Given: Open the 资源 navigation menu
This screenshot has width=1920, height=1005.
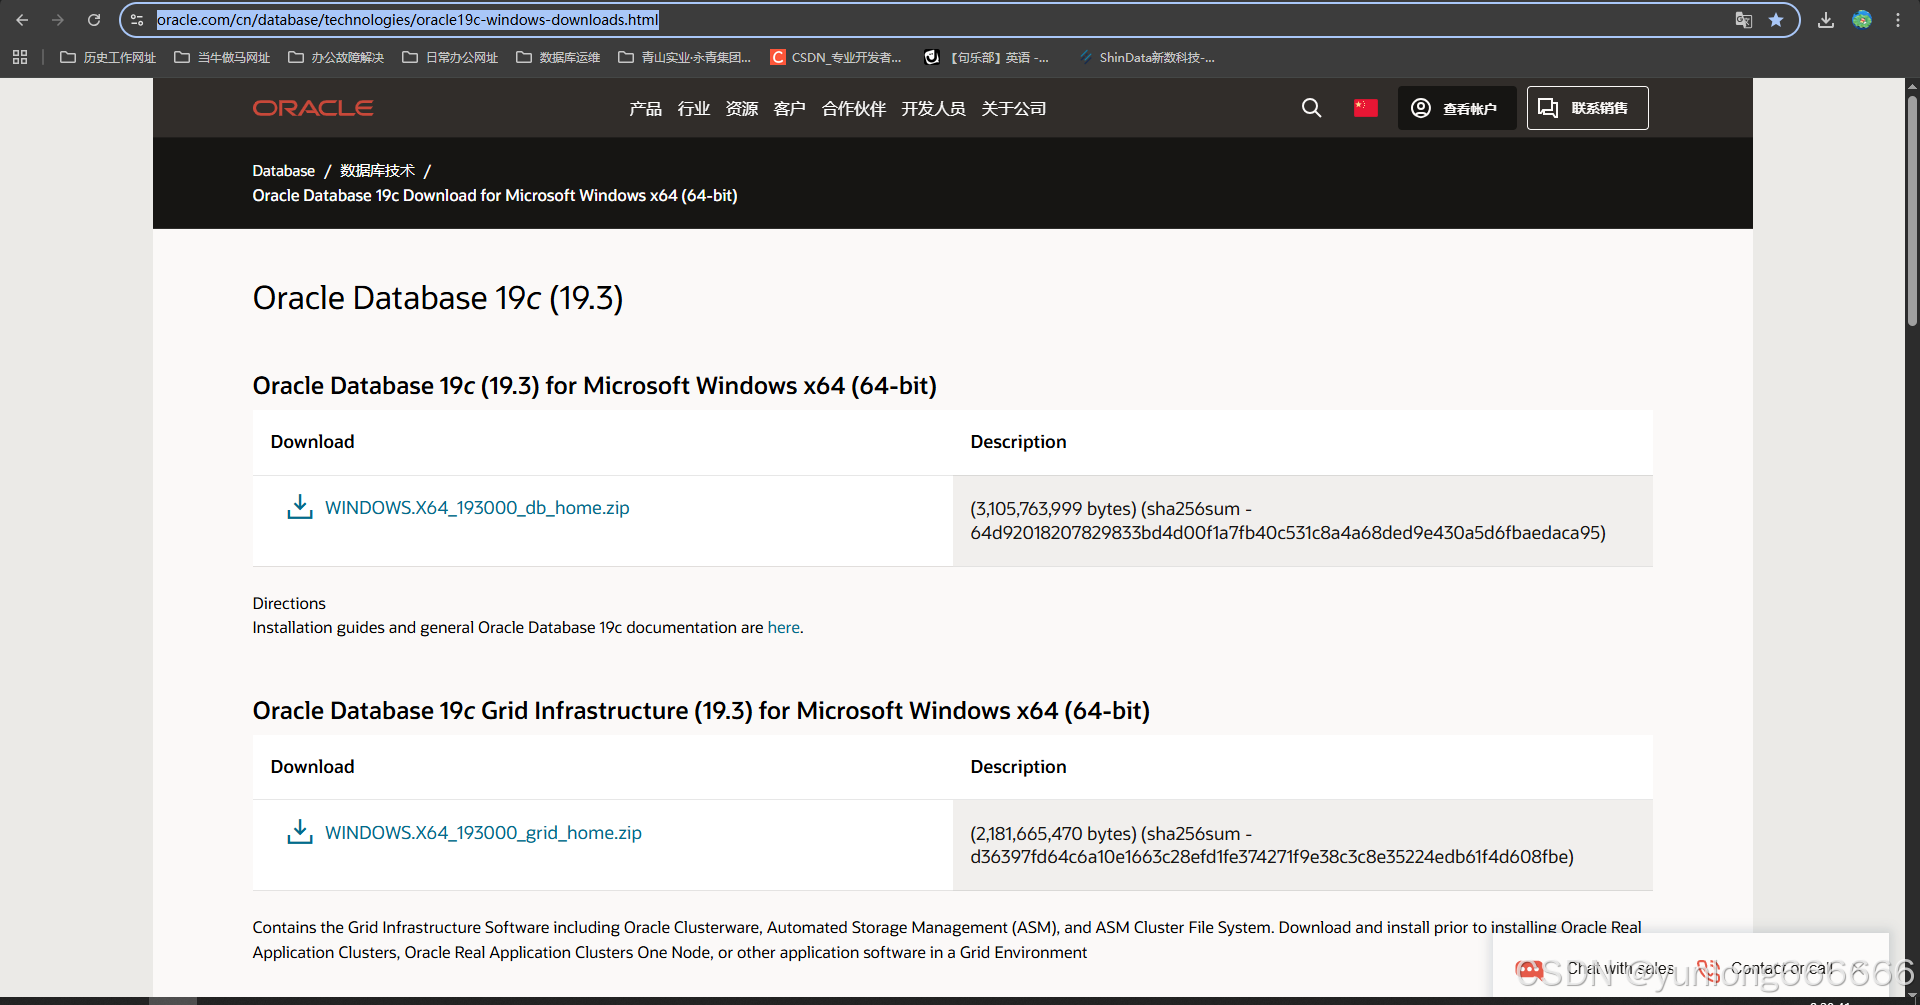Looking at the screenshot, I should (741, 108).
